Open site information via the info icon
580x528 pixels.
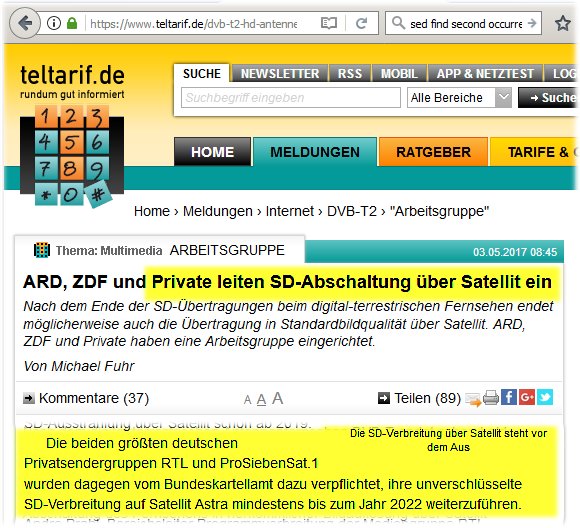pos(54,24)
